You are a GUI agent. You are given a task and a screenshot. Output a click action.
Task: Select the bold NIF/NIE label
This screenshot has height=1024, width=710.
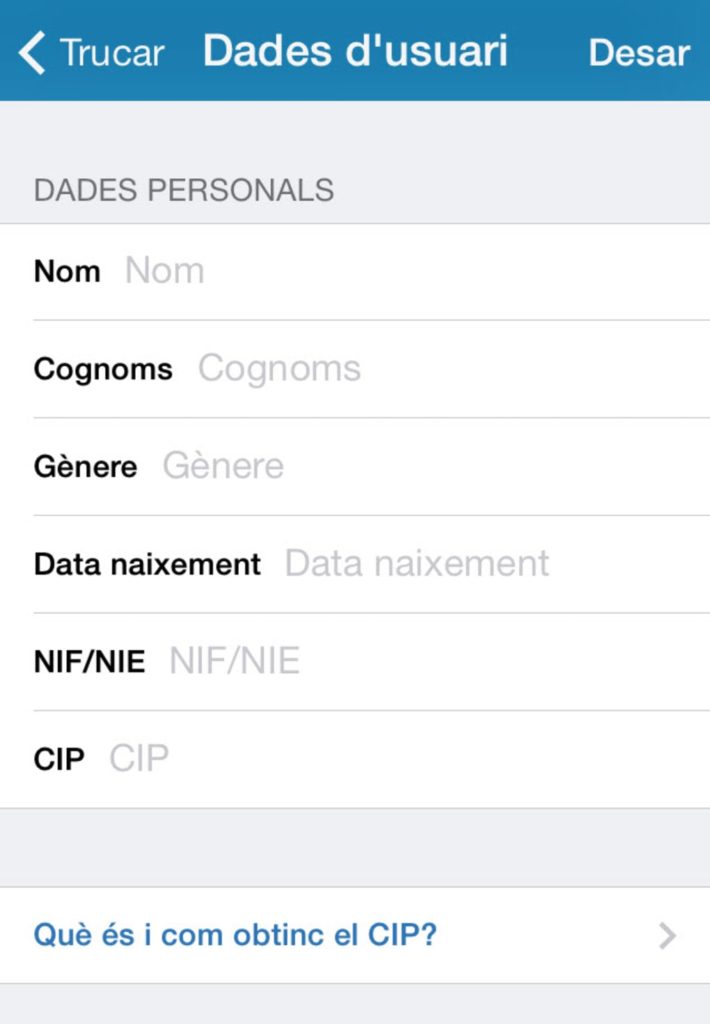click(89, 661)
